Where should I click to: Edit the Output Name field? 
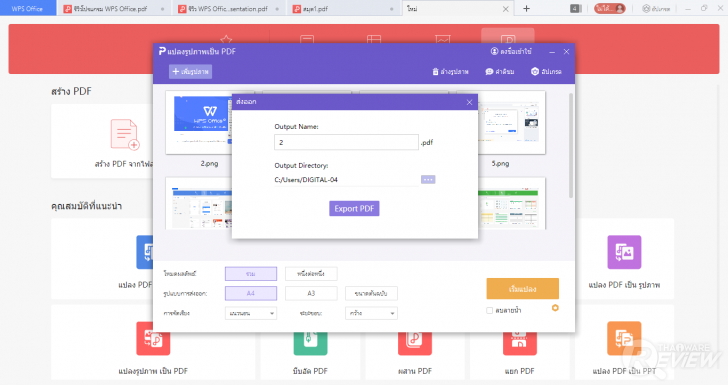(346, 142)
